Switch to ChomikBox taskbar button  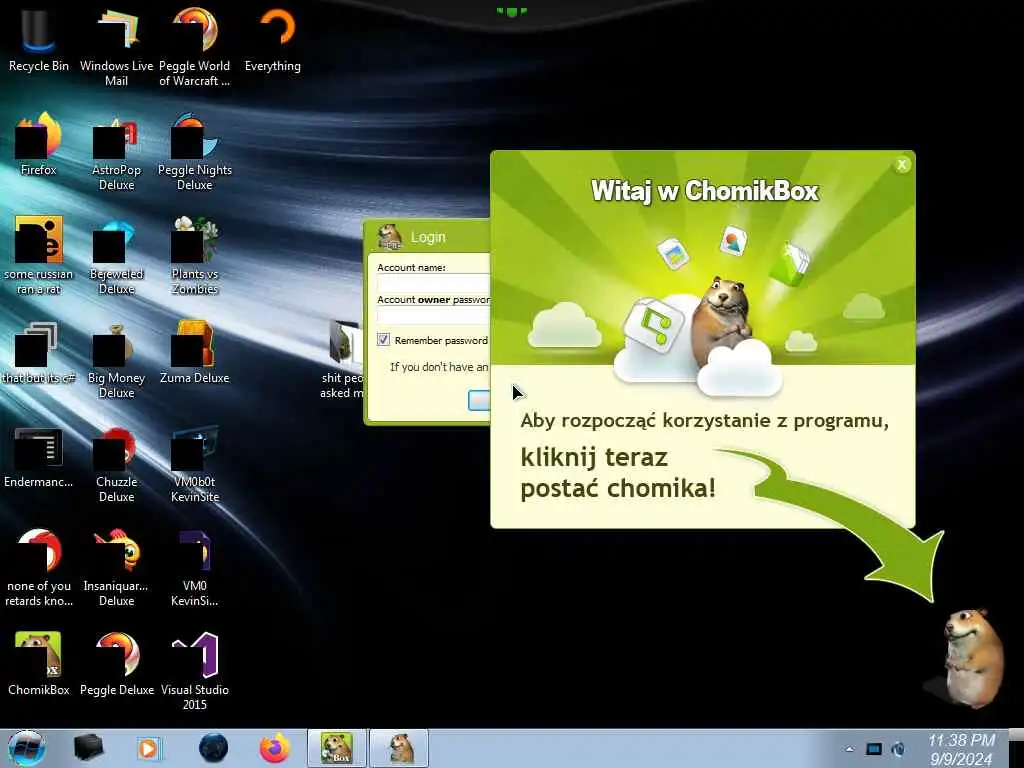pyautogui.click(x=337, y=748)
